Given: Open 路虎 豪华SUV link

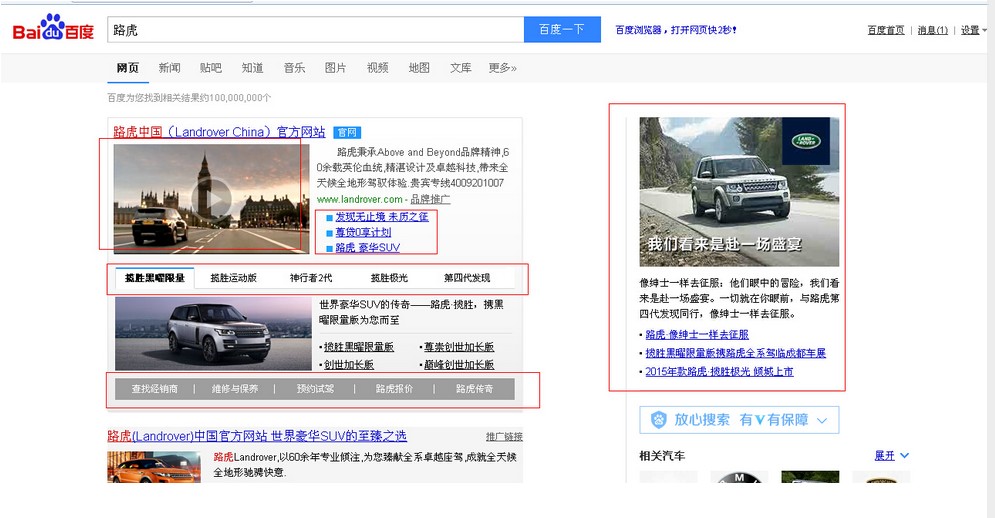Looking at the screenshot, I should click(x=368, y=248).
